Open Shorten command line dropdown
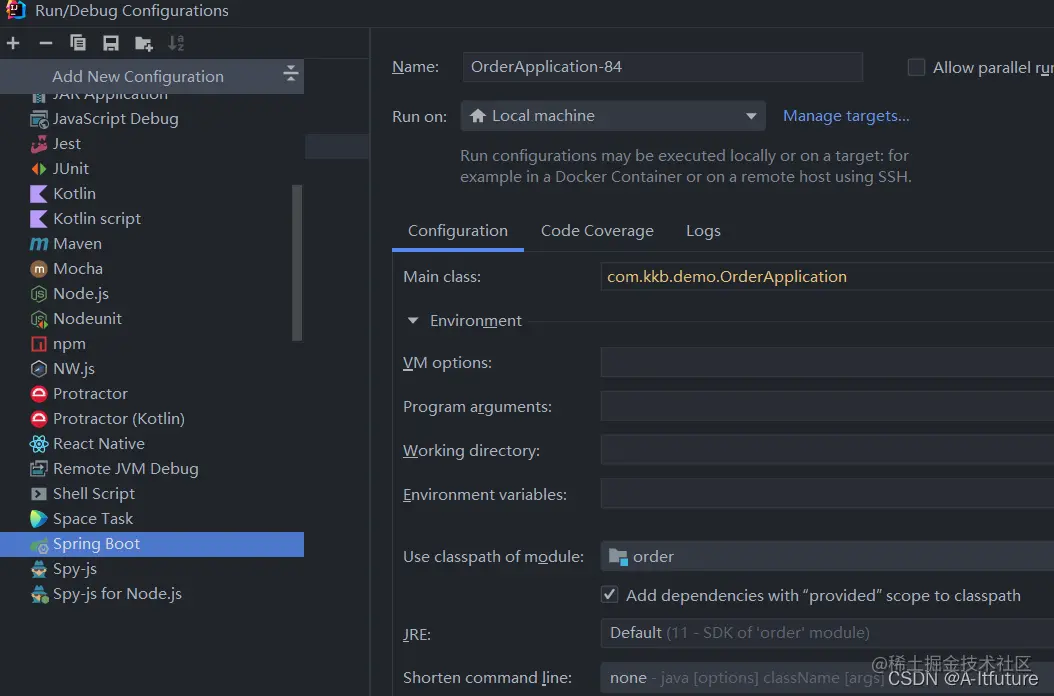 [x=827, y=678]
